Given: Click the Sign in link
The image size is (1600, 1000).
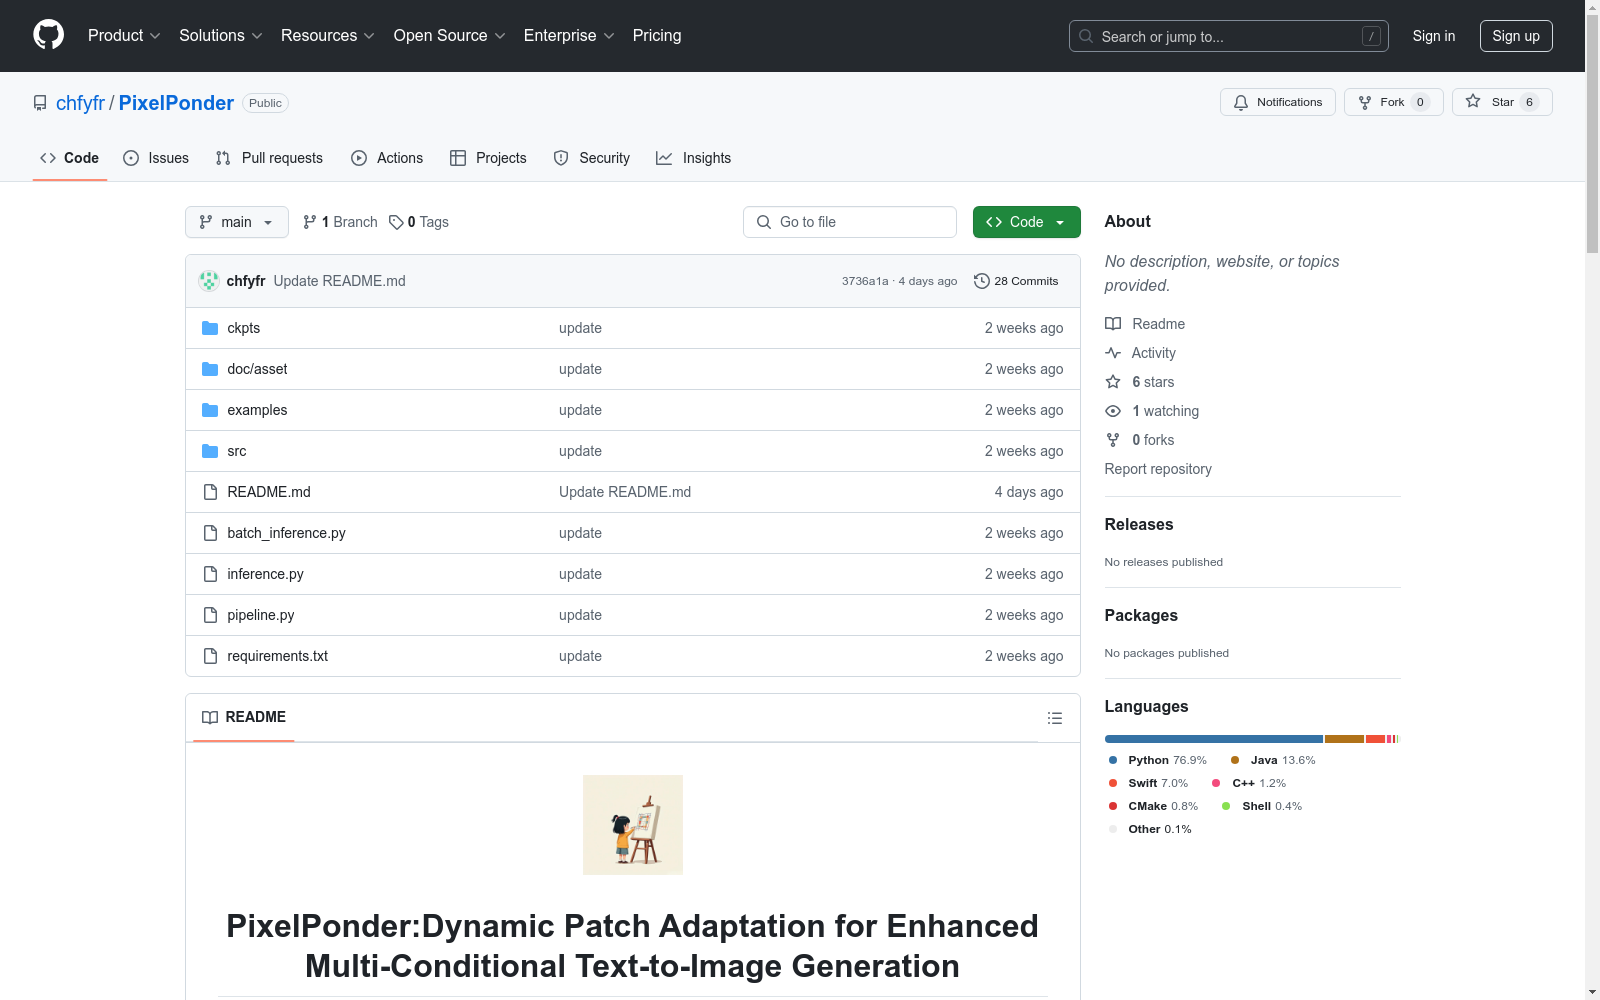Looking at the screenshot, I should point(1434,36).
